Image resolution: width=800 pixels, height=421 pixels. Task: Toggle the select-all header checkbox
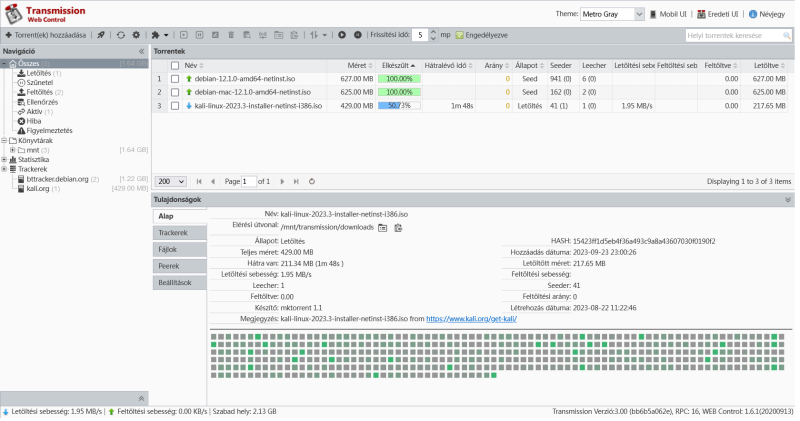click(175, 66)
